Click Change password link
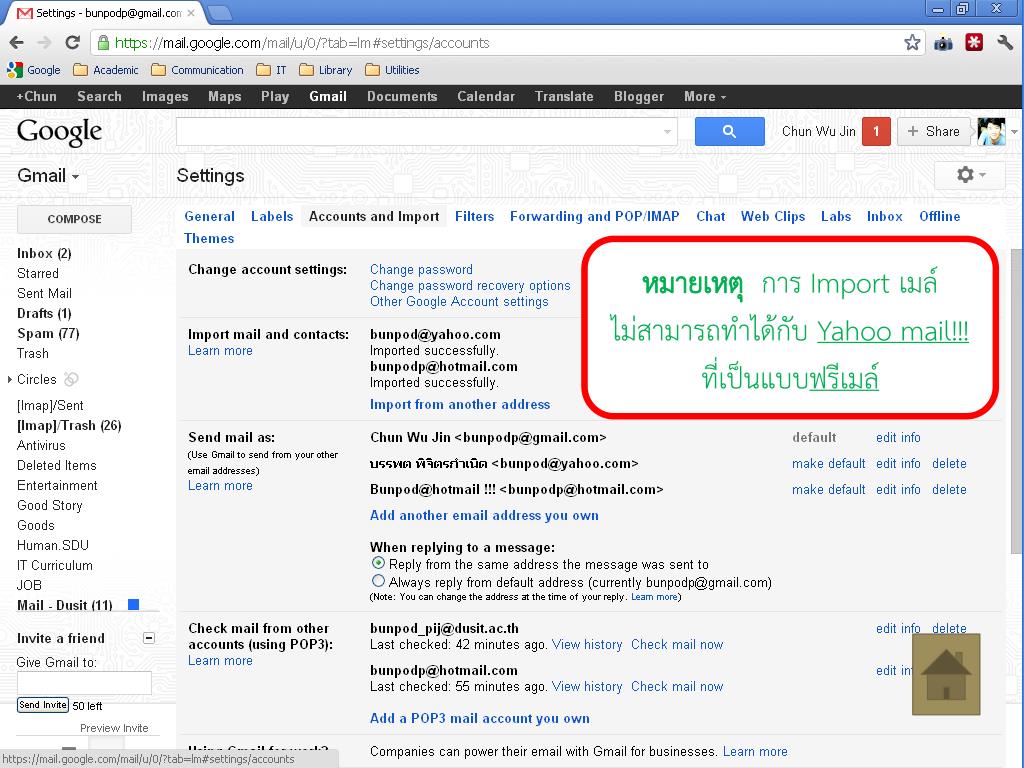The height and width of the screenshot is (768, 1024). pos(421,270)
